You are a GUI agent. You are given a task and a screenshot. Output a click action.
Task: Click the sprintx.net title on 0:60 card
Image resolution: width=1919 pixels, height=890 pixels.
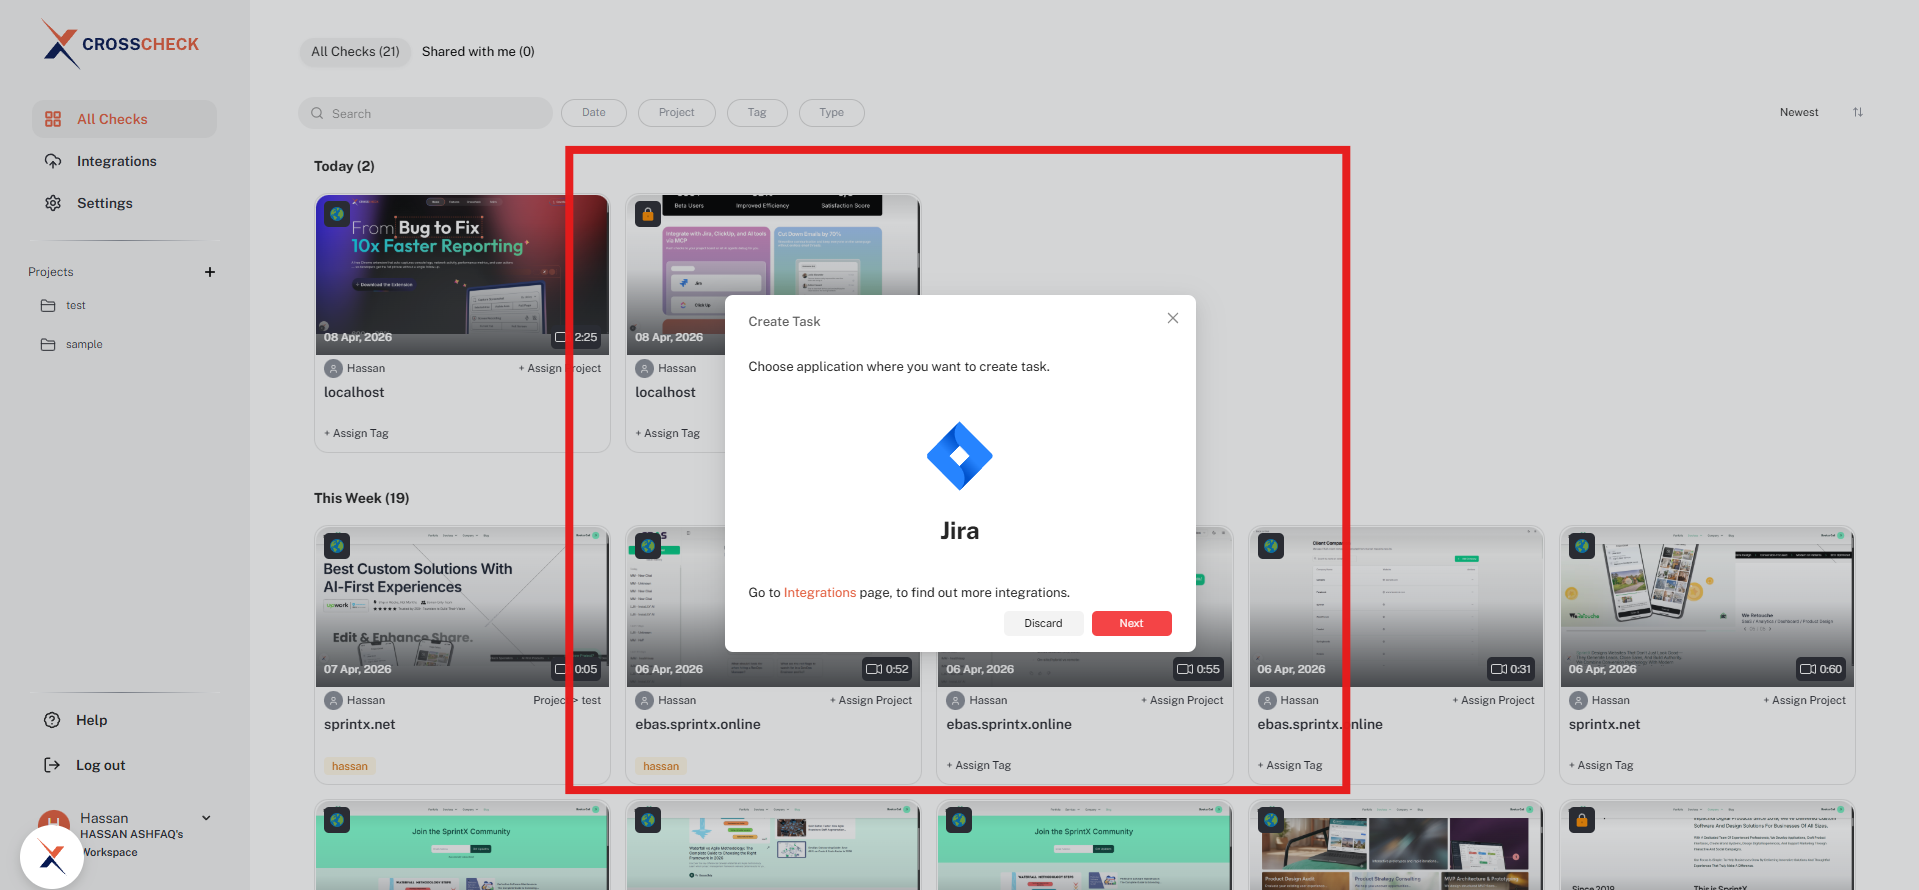click(x=1604, y=724)
